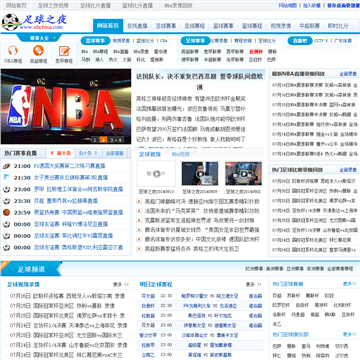Open 更多 next to 热门足球俱乐部

click(350, 334)
